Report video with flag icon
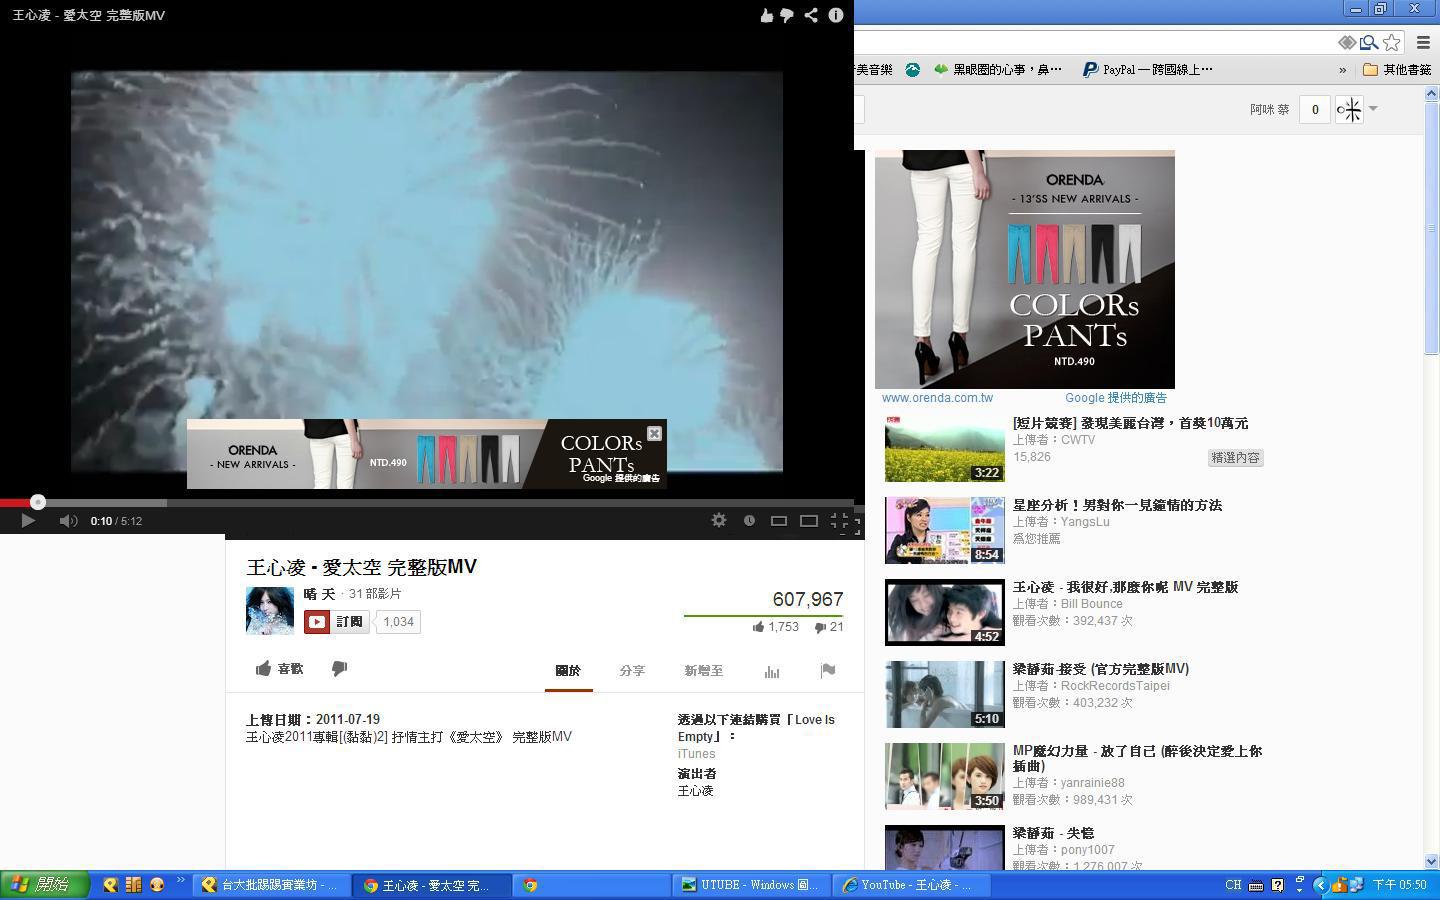This screenshot has width=1440, height=900. (827, 671)
